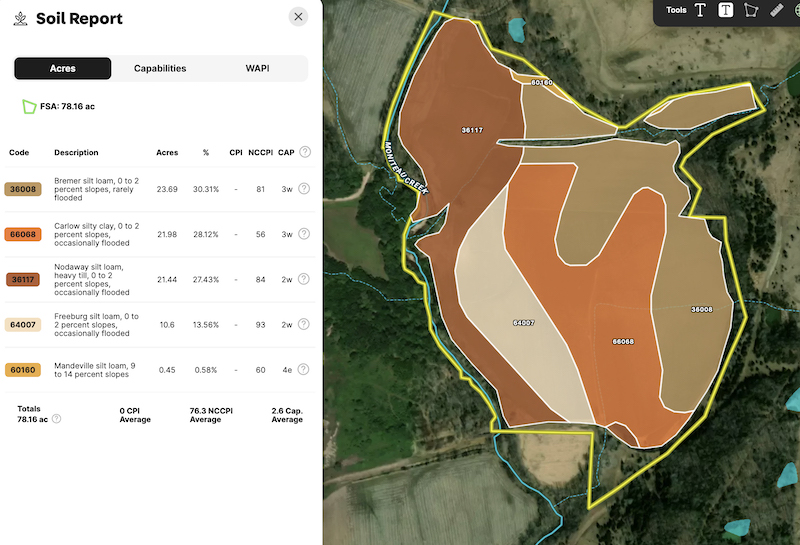This screenshot has height=545, width=800.
Task: Open help icon for Bremer silt loam row
Action: (x=304, y=189)
